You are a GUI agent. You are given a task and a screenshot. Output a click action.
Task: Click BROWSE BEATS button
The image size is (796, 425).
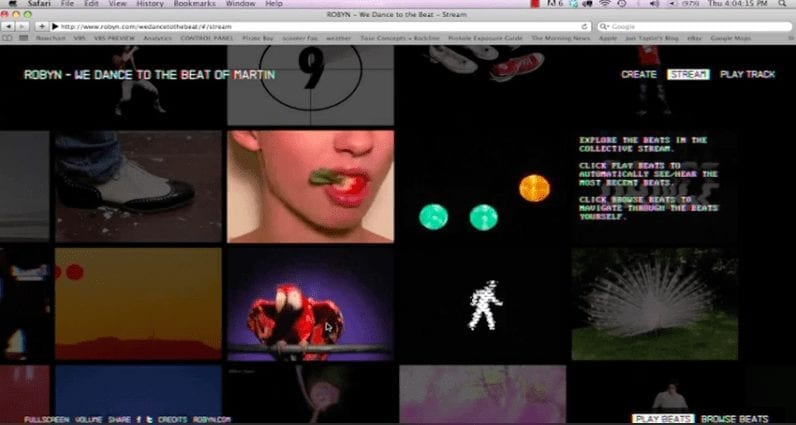pyautogui.click(x=735, y=419)
